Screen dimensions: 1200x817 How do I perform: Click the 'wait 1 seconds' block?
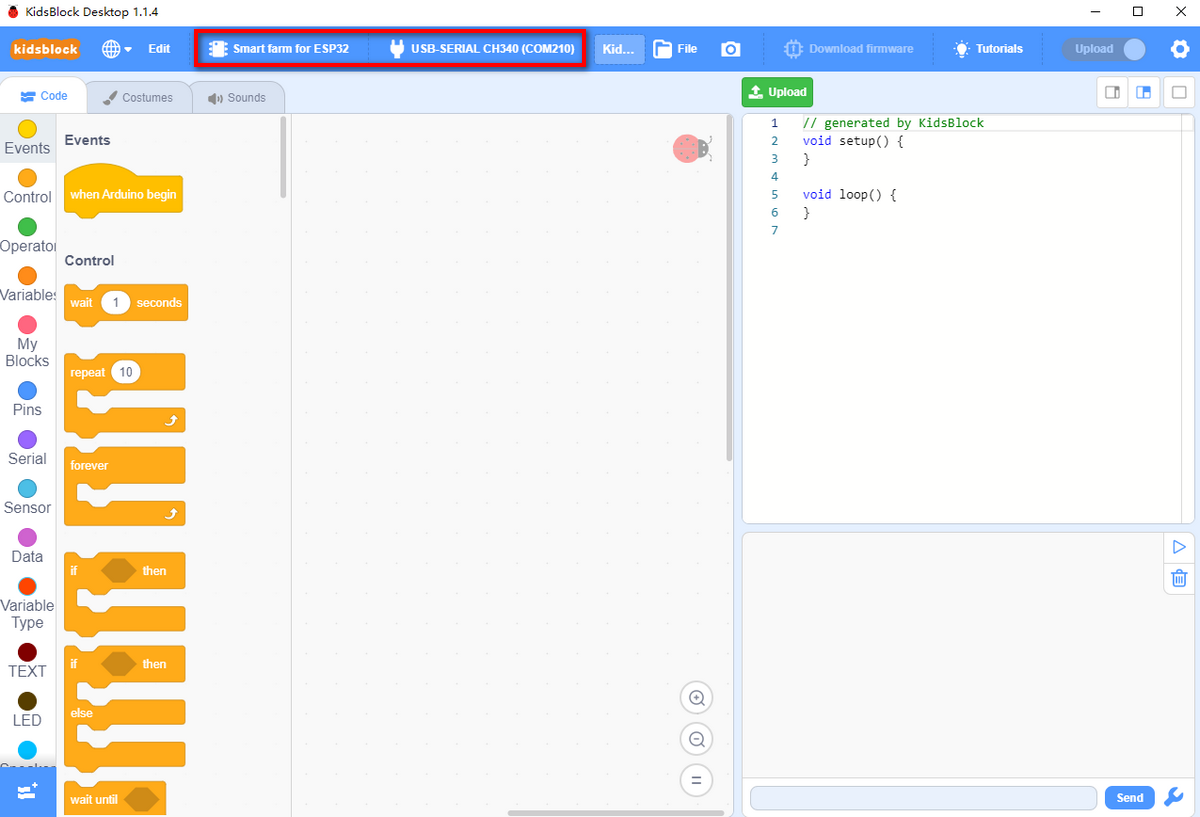[126, 304]
